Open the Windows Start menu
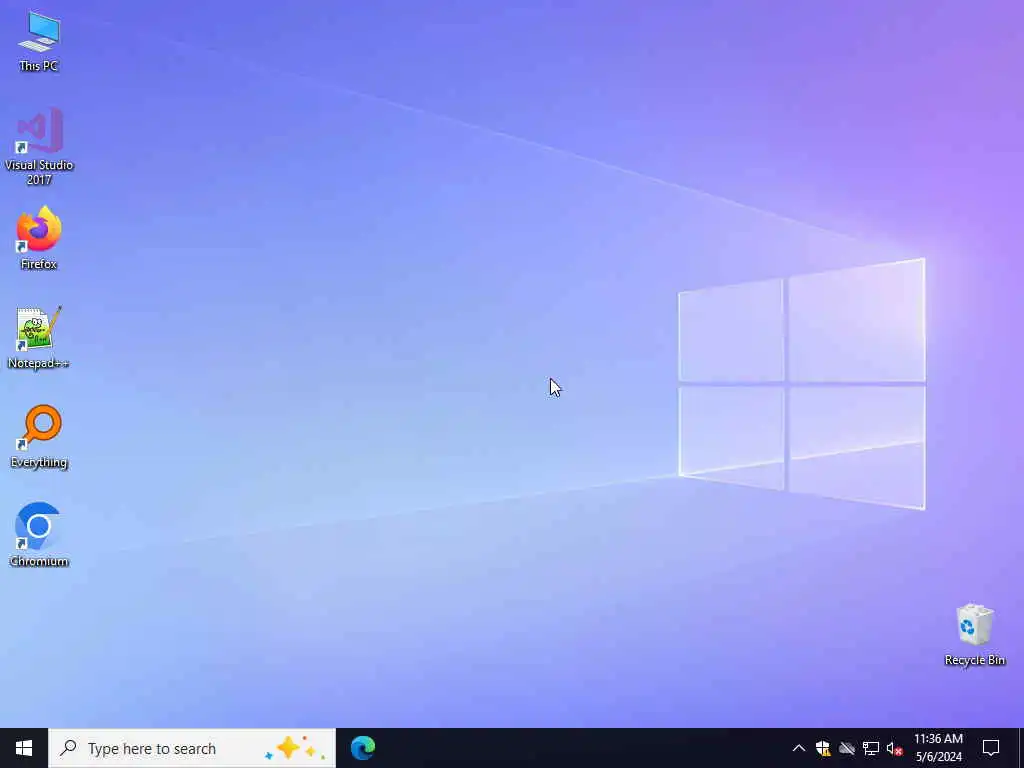Image resolution: width=1024 pixels, height=768 pixels. pyautogui.click(x=24, y=748)
